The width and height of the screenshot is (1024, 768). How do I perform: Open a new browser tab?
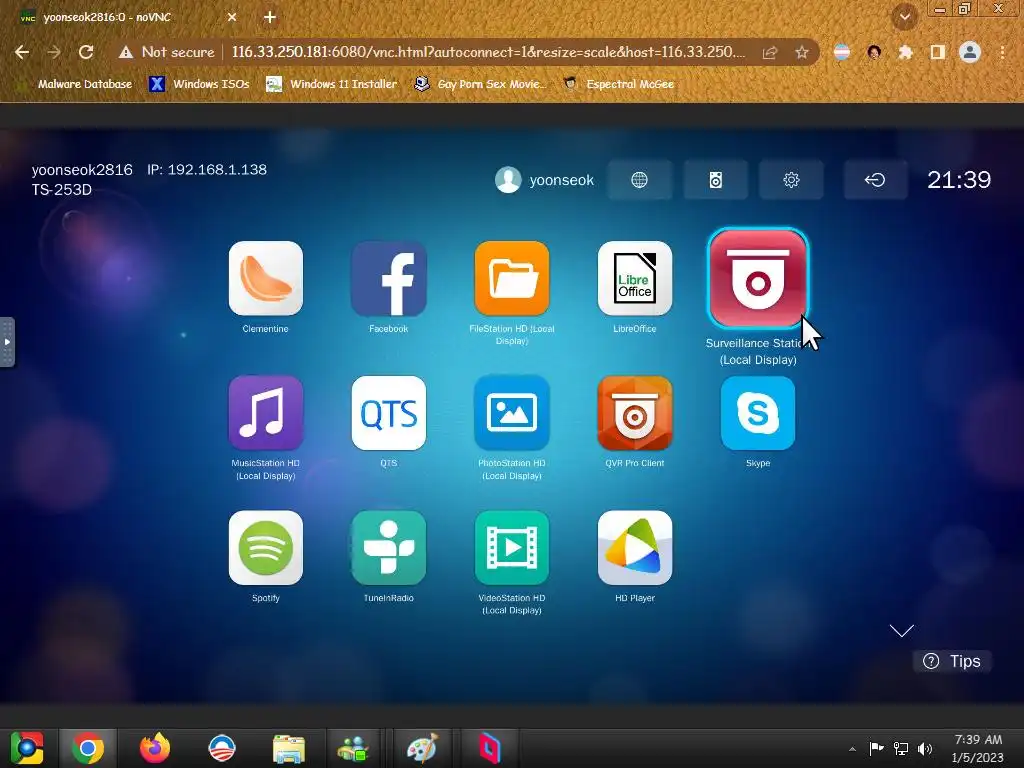tap(270, 17)
